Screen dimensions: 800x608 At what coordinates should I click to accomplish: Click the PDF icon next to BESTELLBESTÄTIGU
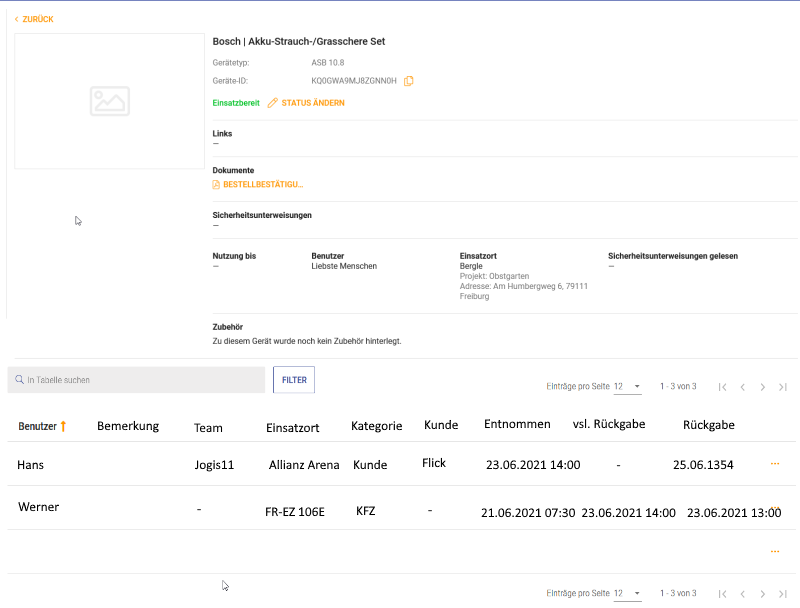tap(216, 185)
